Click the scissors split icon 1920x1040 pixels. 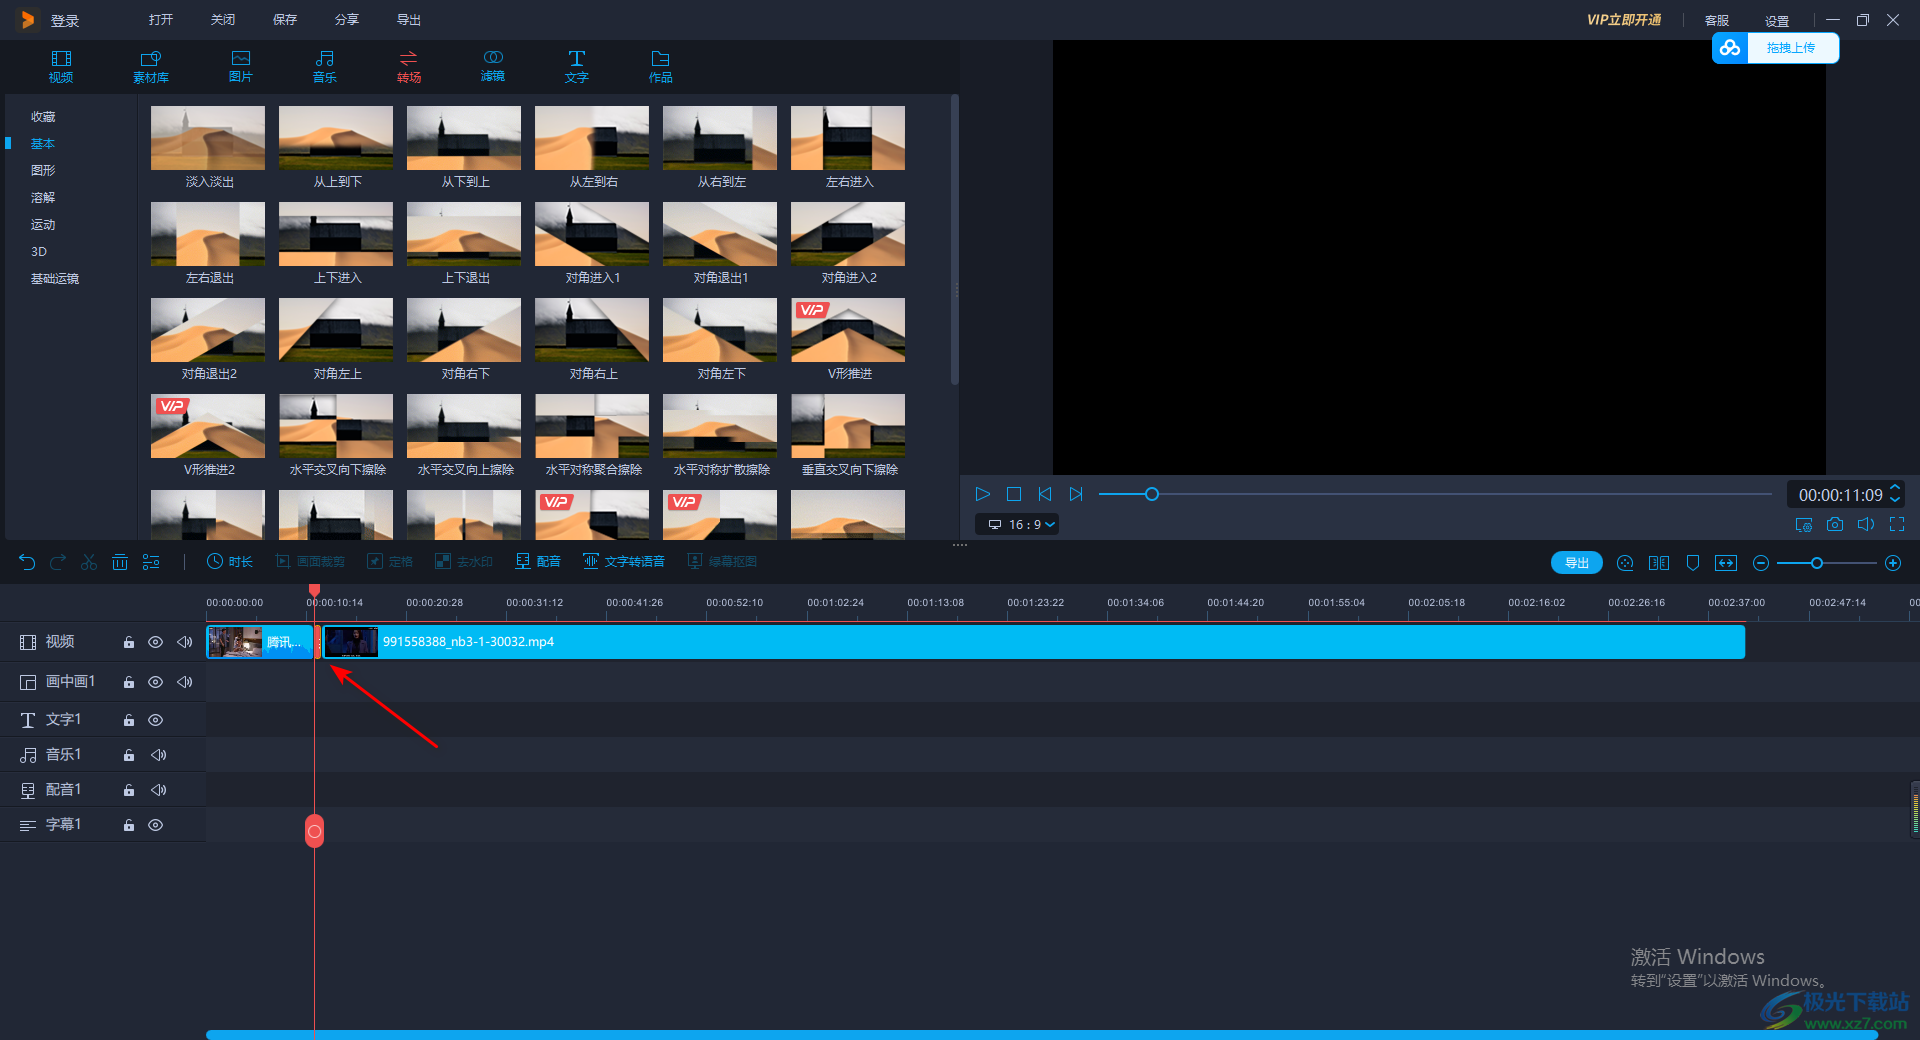(89, 562)
